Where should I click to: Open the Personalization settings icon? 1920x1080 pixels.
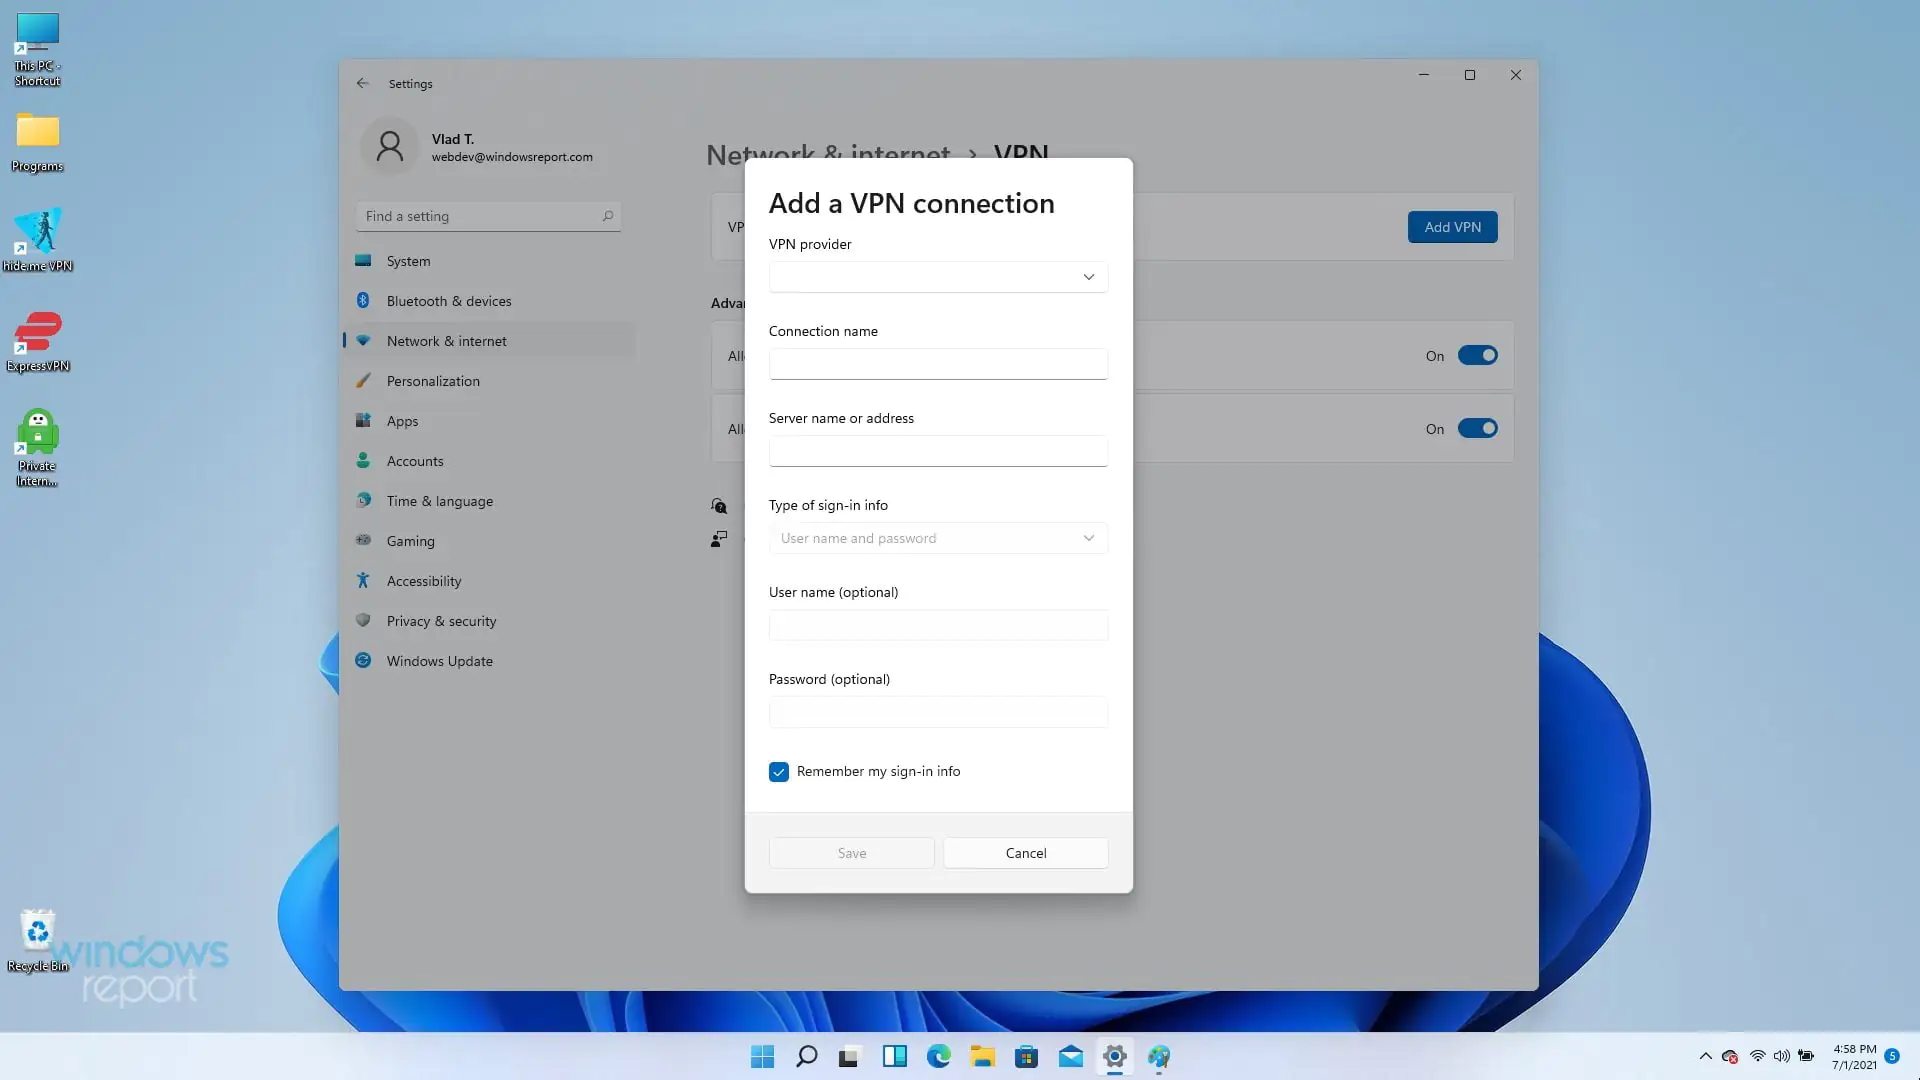363,381
